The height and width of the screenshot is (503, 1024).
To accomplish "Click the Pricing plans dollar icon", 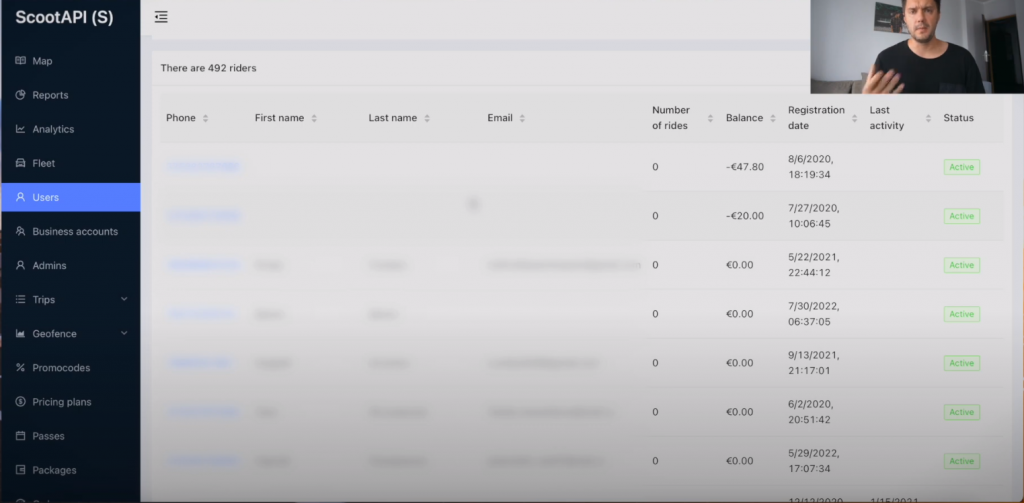I will pyautogui.click(x=20, y=402).
